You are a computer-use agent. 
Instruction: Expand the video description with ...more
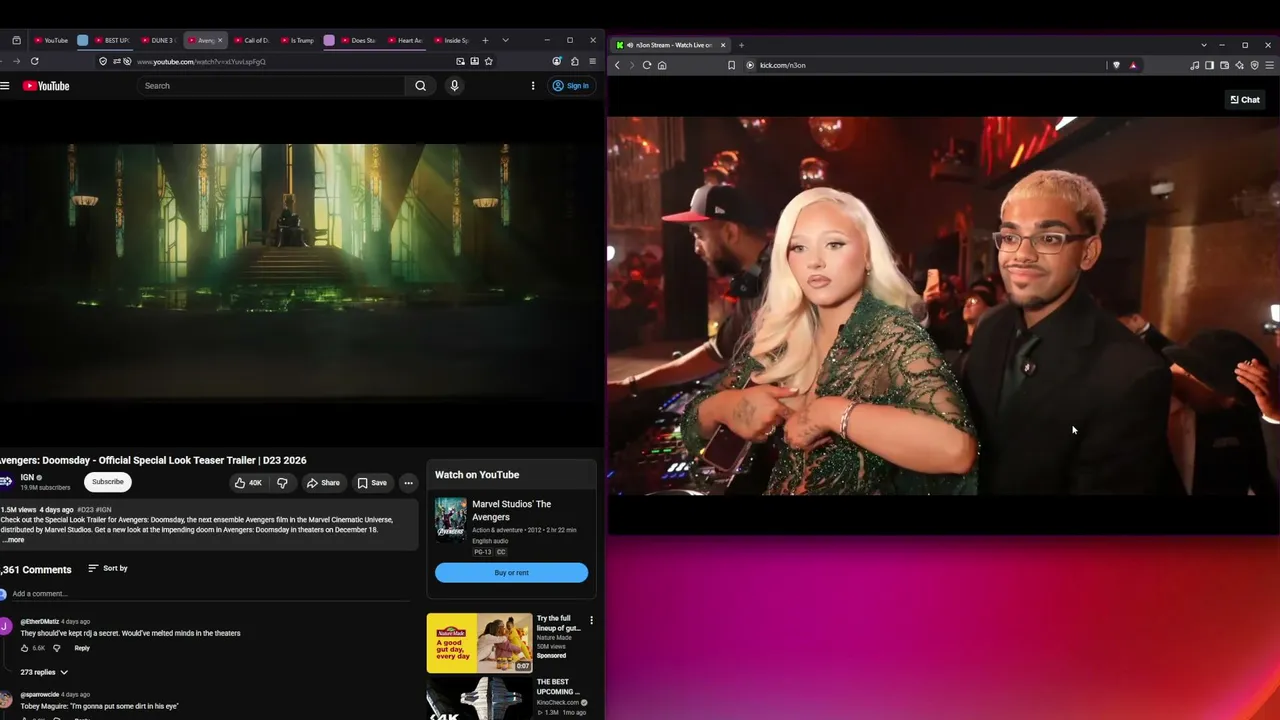click(13, 540)
